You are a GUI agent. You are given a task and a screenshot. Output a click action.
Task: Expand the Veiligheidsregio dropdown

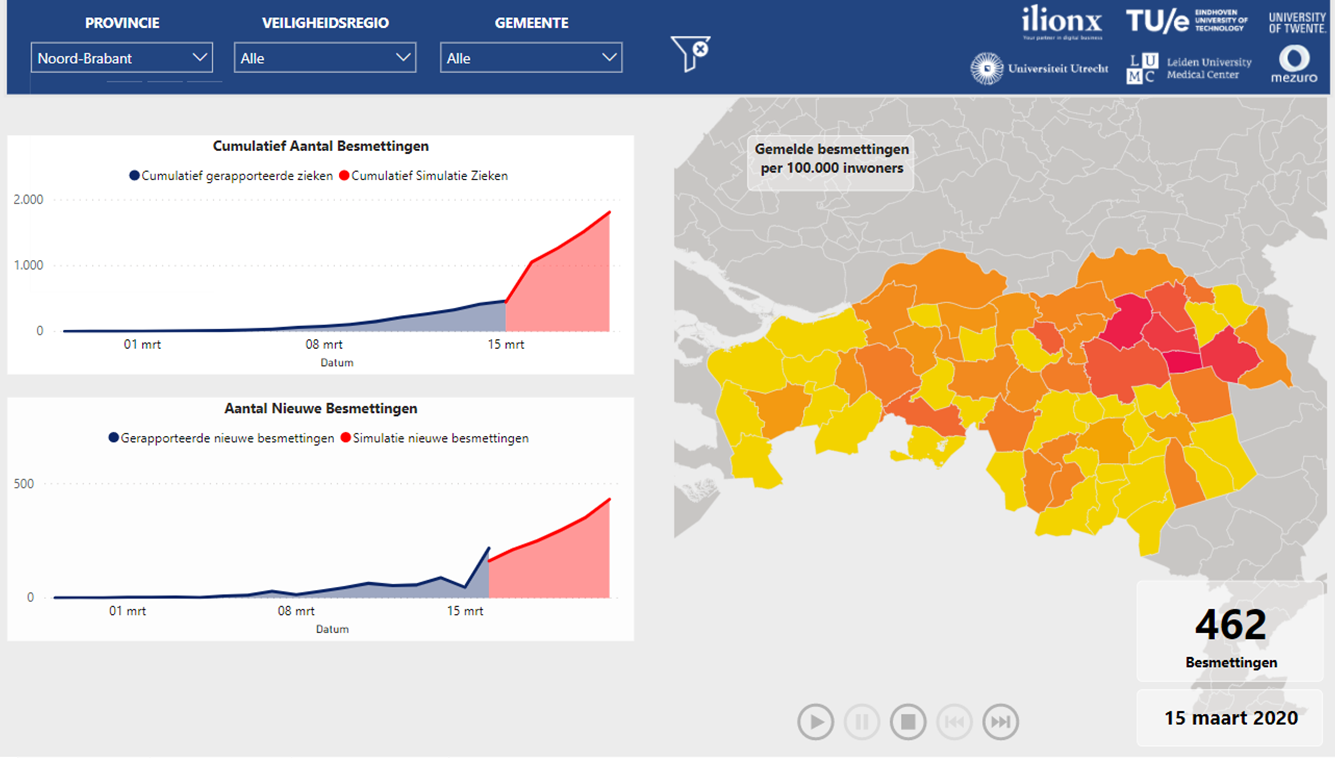[x=325, y=58]
